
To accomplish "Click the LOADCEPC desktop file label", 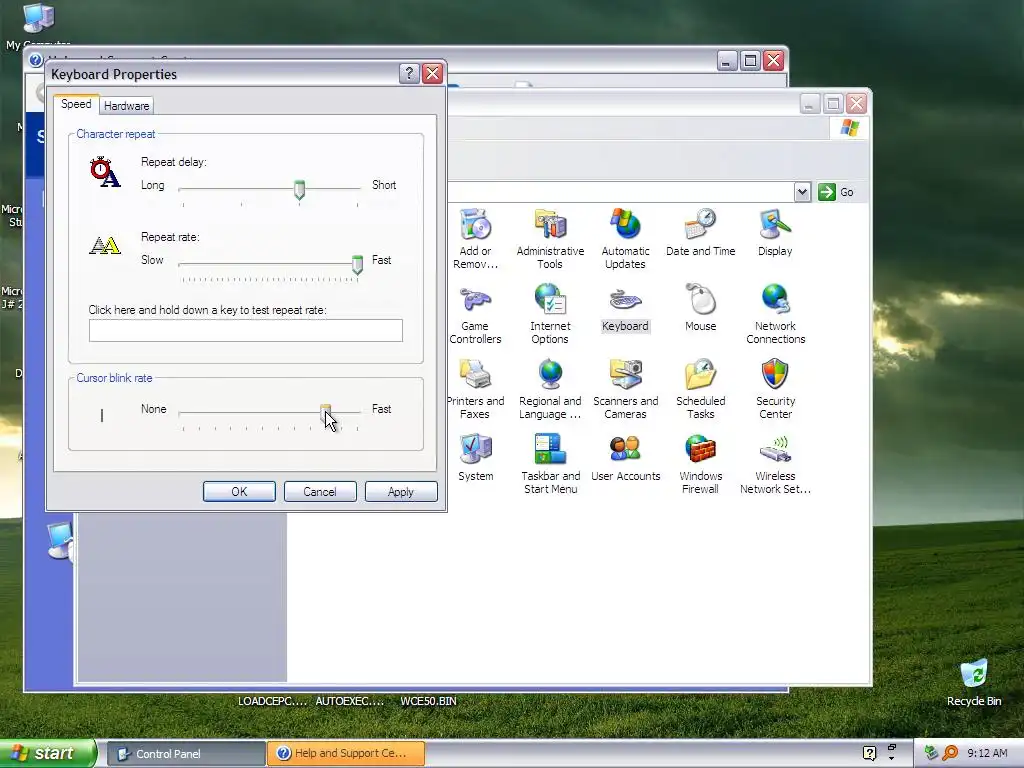I will (x=272, y=701).
